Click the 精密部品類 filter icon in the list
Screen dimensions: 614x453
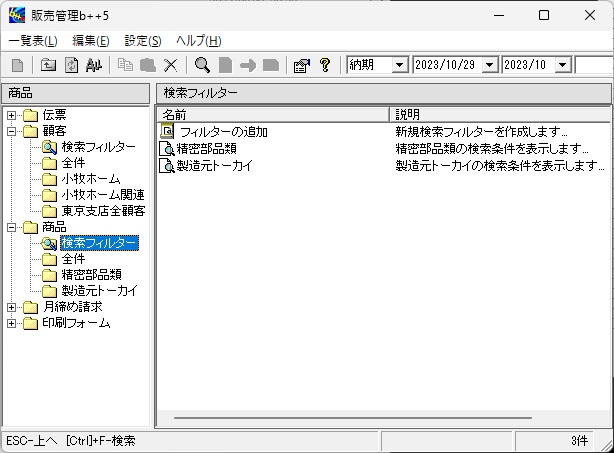point(167,149)
